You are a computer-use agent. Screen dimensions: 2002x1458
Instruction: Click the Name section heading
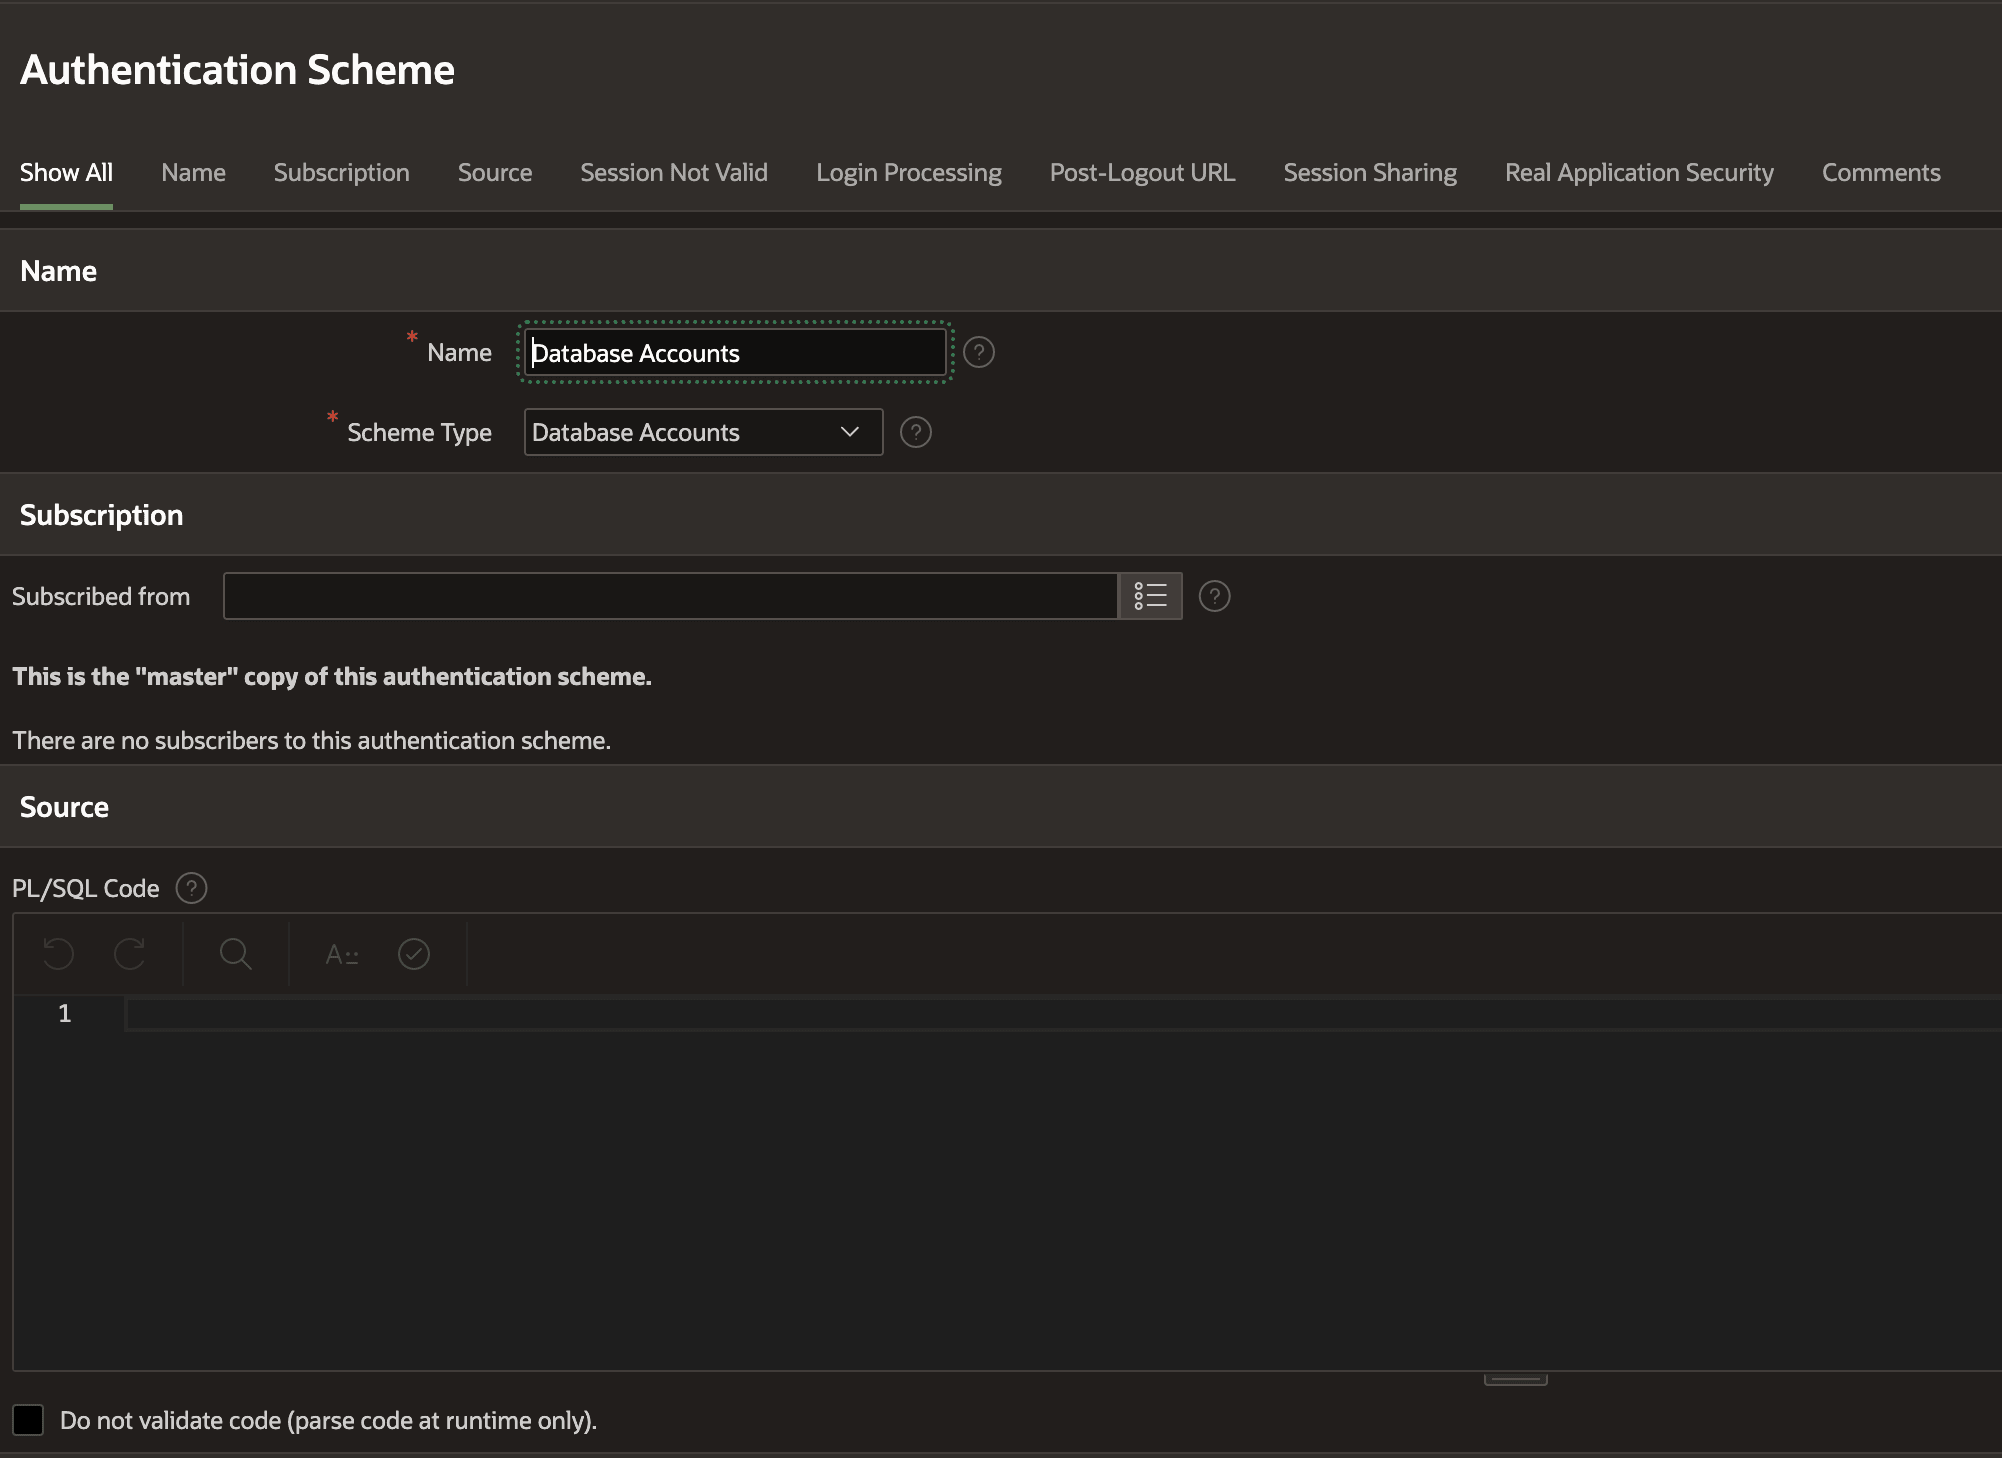(58, 271)
